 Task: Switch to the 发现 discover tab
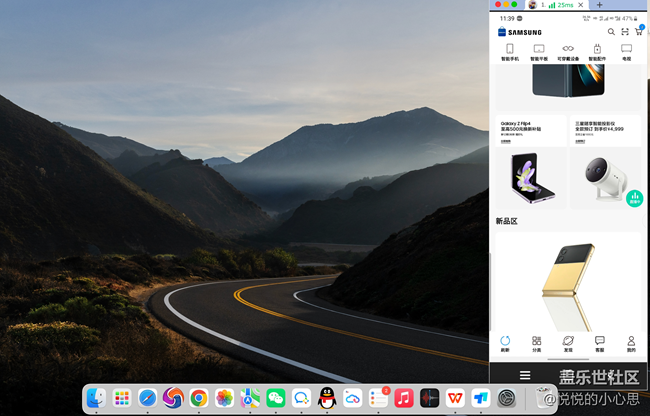(567, 343)
